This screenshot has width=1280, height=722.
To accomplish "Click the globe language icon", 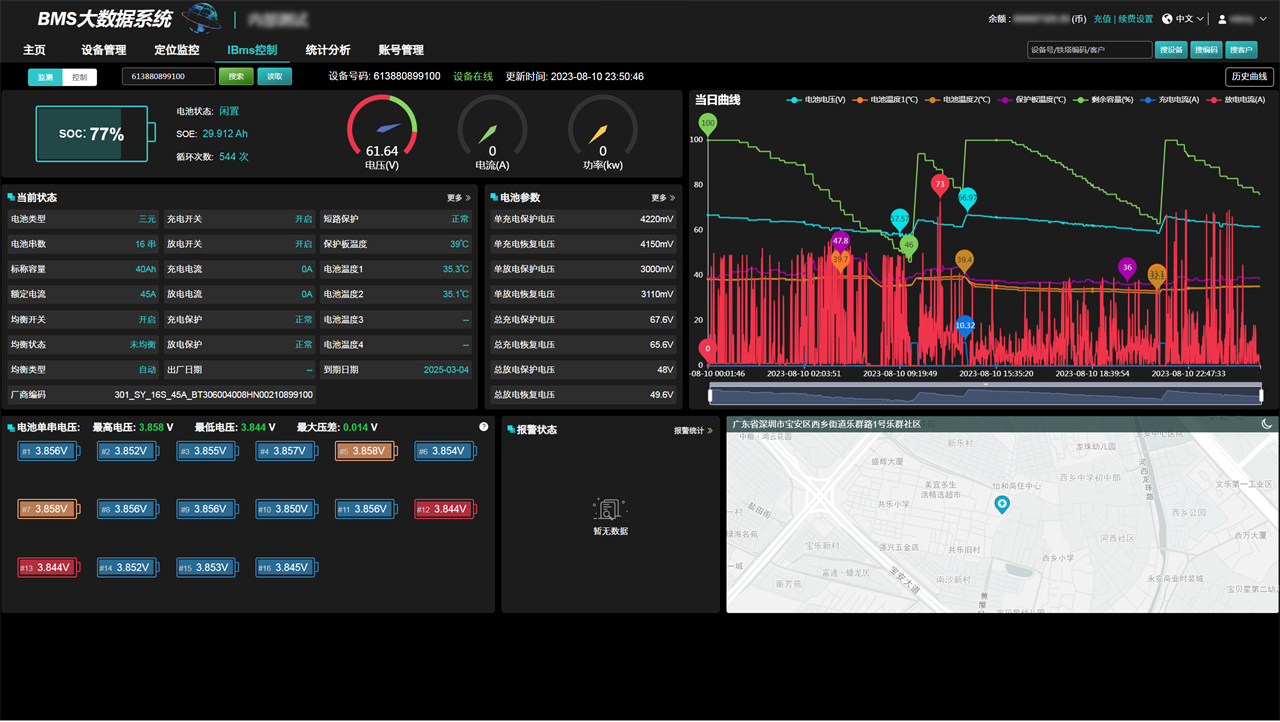I will tap(1167, 19).
